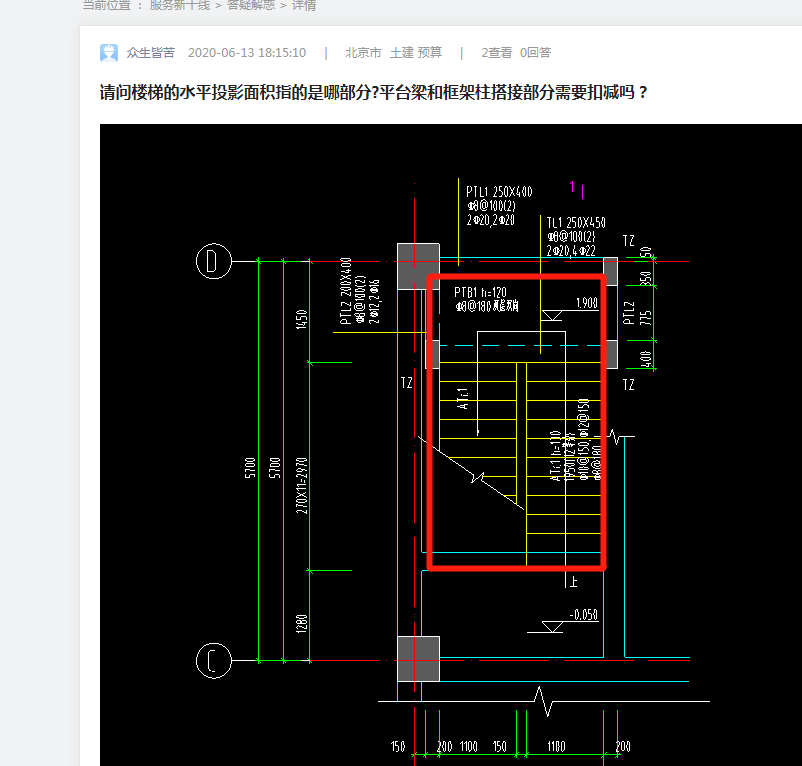The image size is (802, 766).
Task: Click the 详情 breadcrumb item
Action: coord(304,5)
